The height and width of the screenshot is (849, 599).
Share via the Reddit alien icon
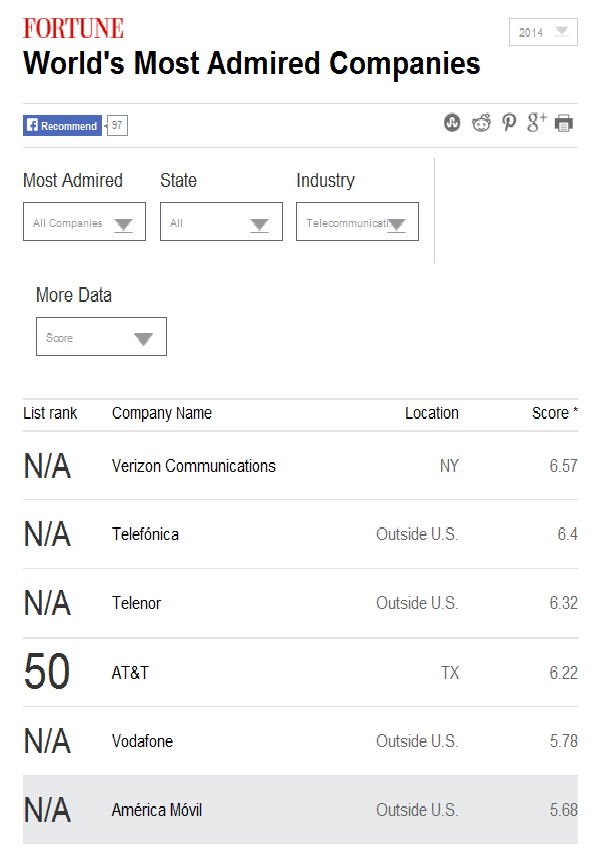pyautogui.click(x=481, y=122)
